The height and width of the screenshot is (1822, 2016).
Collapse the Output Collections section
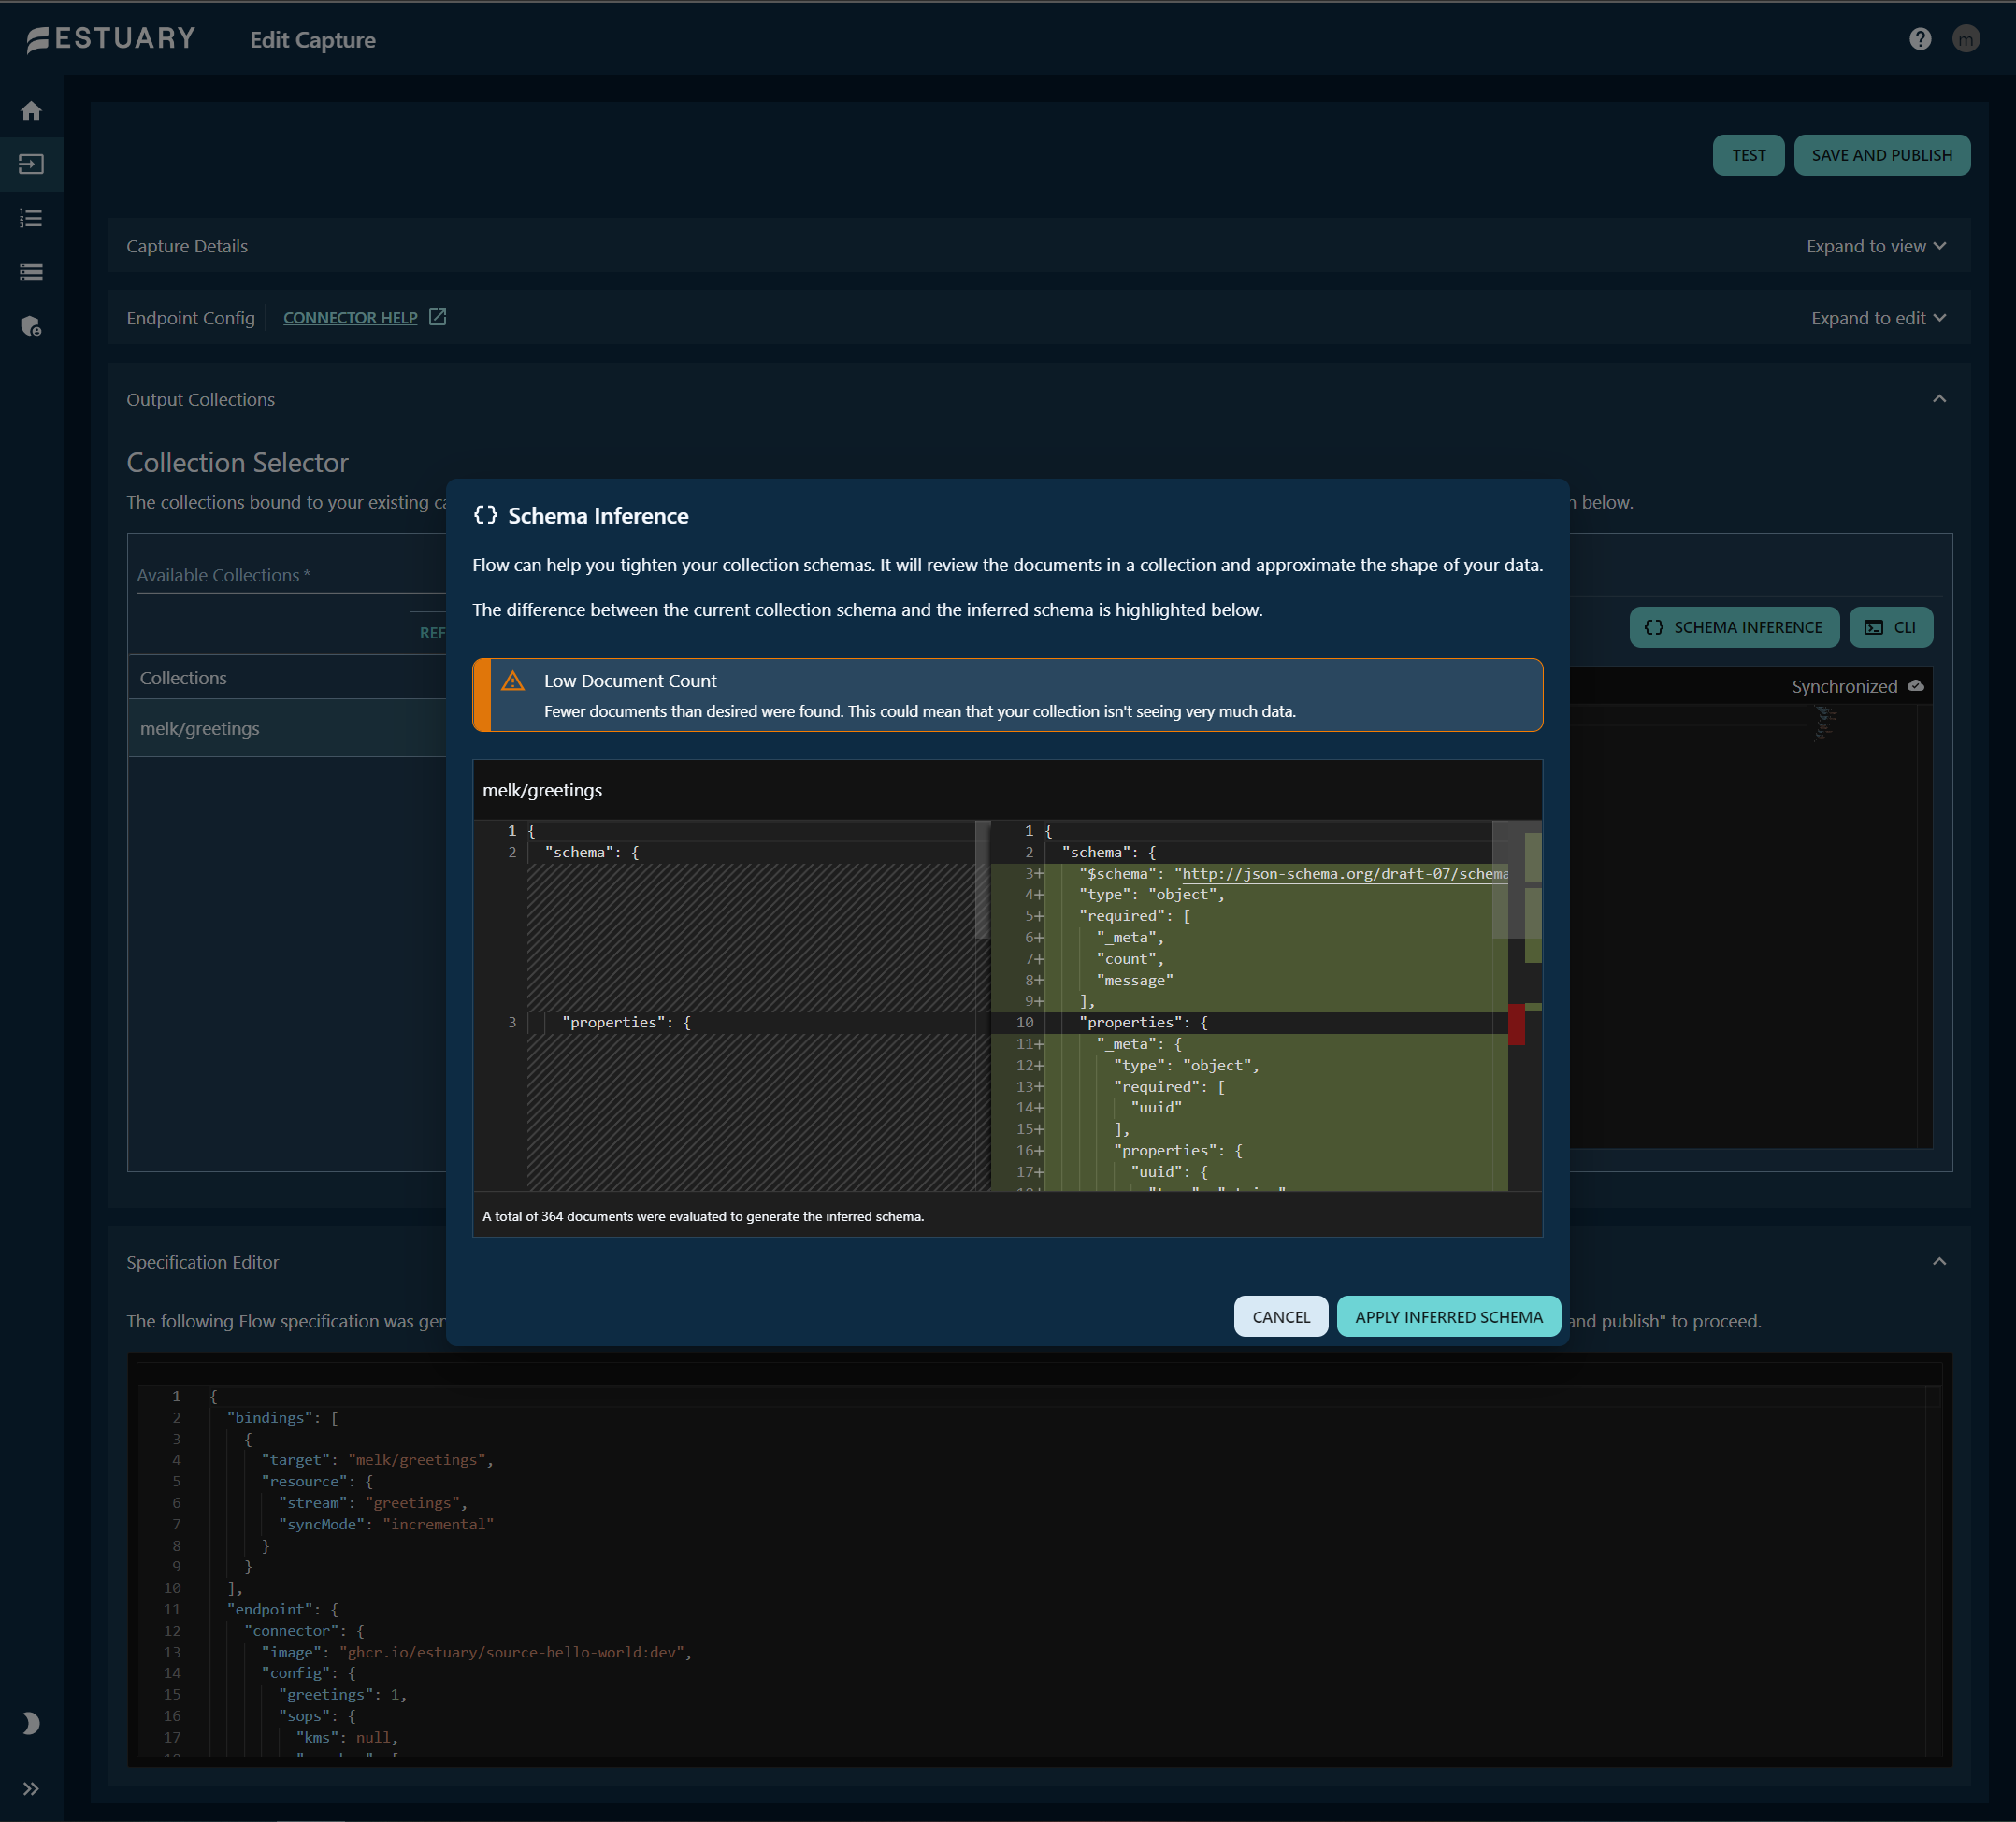(1938, 399)
